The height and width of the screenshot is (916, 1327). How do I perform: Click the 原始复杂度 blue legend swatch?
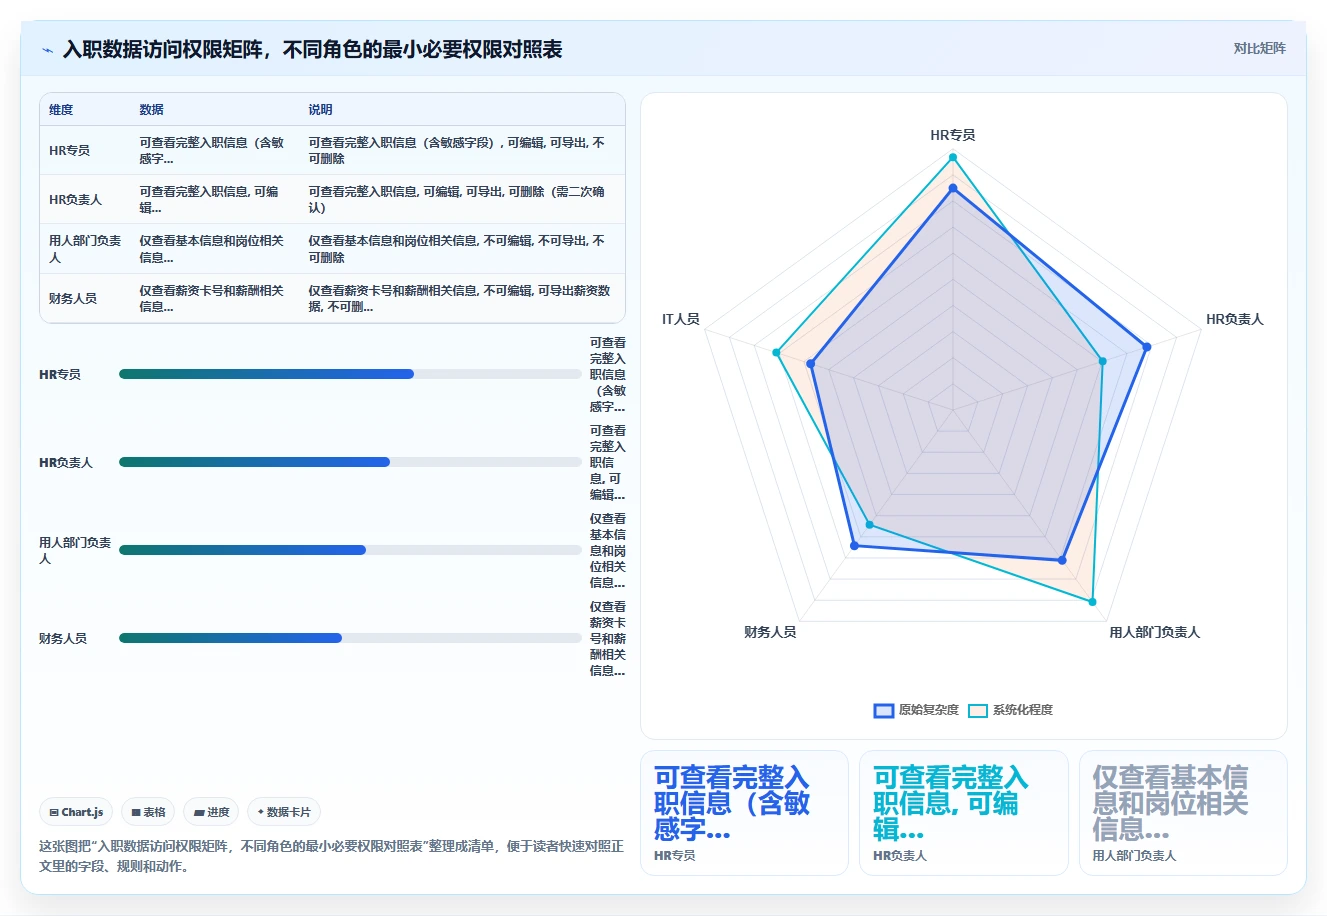point(883,711)
